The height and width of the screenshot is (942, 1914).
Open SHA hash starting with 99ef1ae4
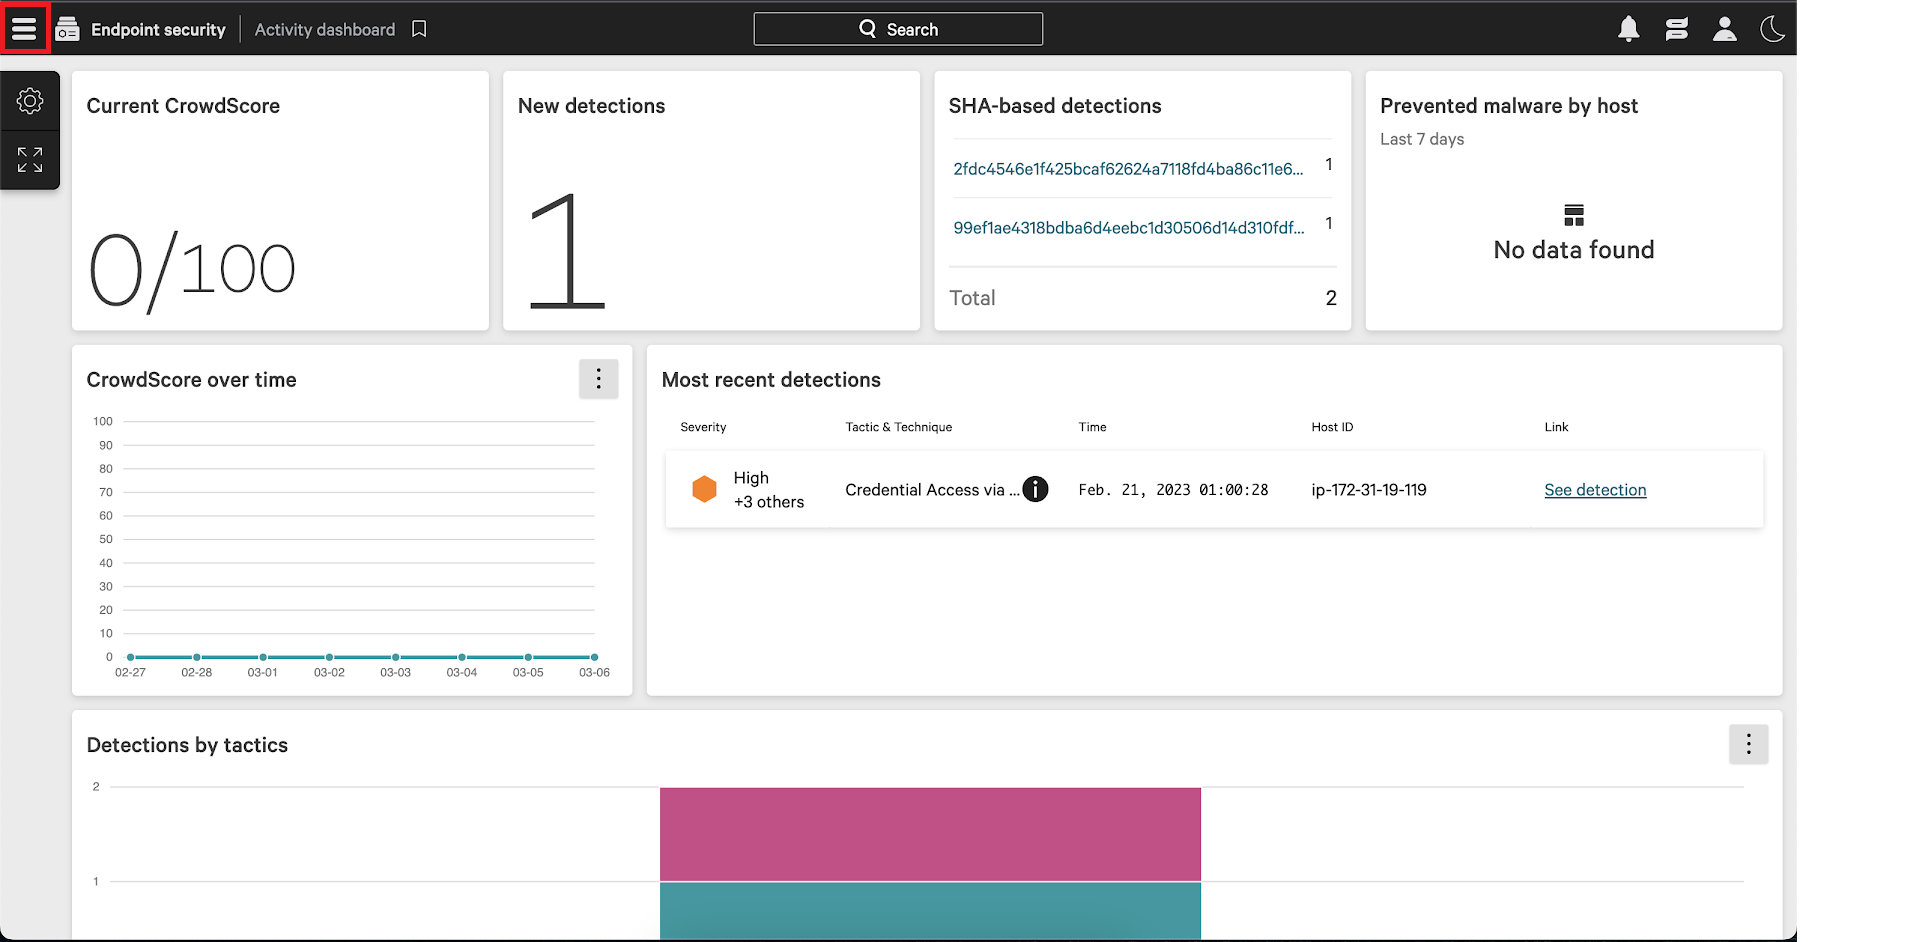1128,228
